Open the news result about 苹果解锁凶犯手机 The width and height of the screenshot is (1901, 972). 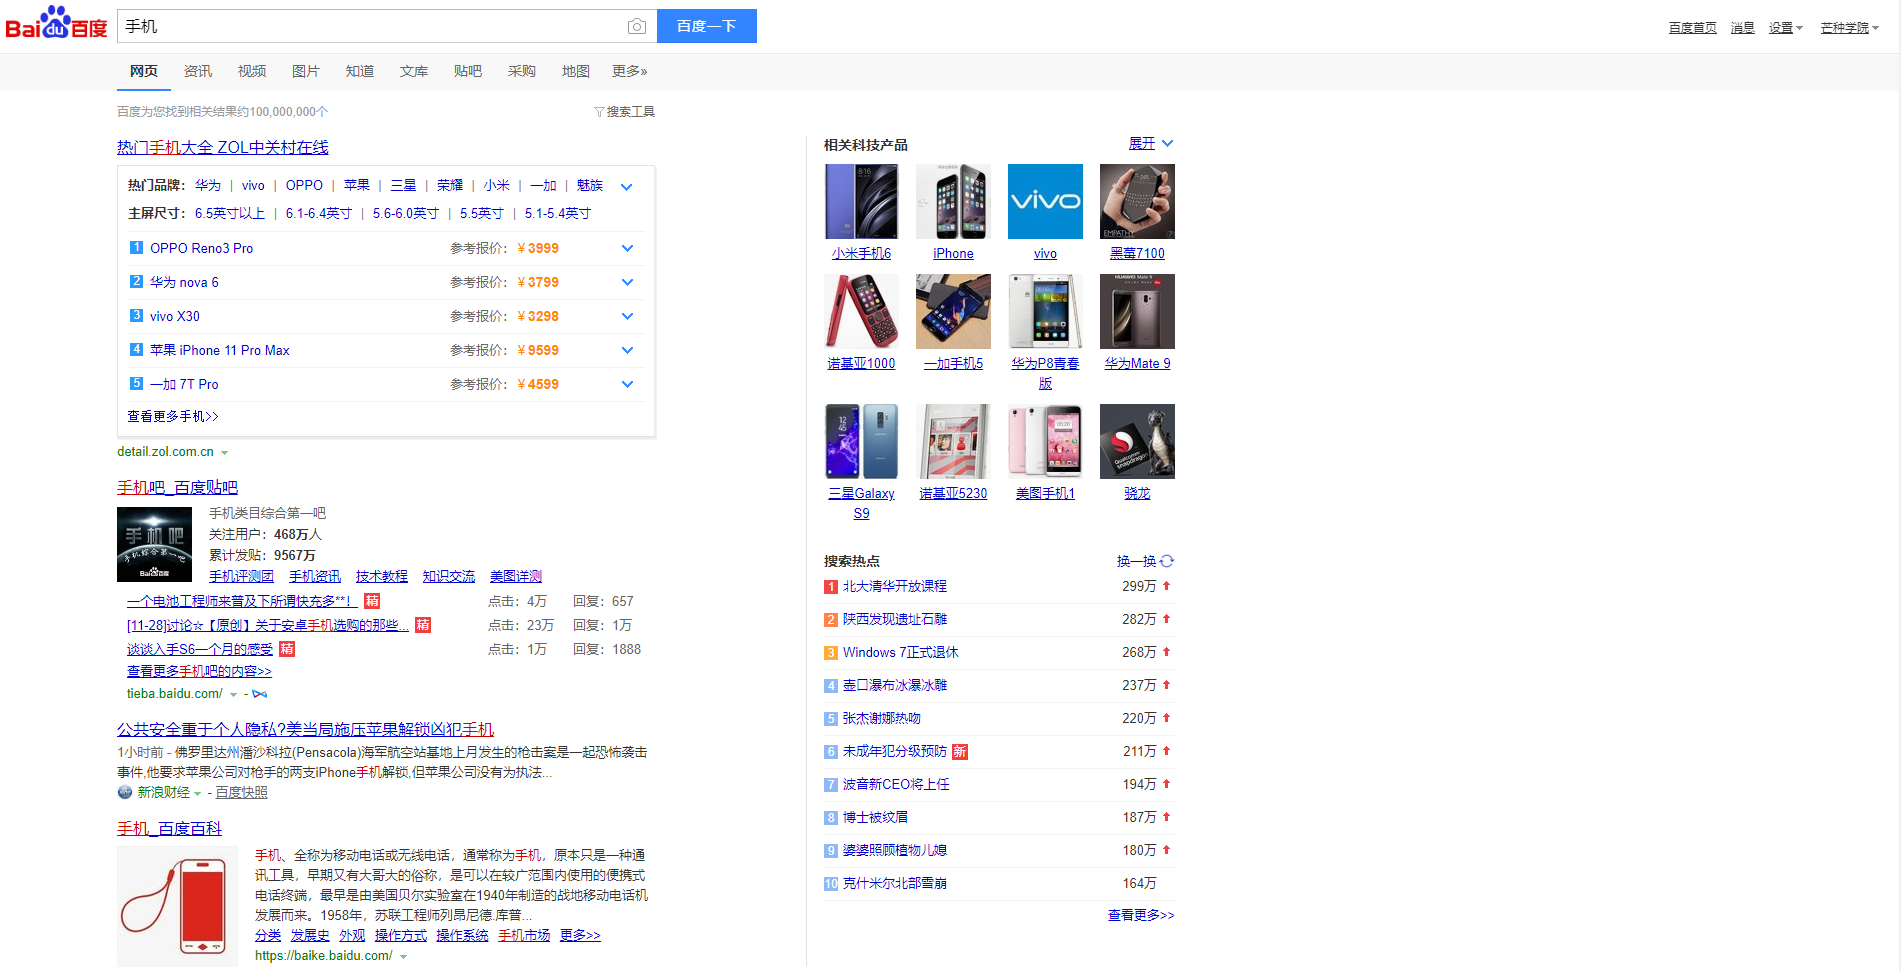point(305,729)
